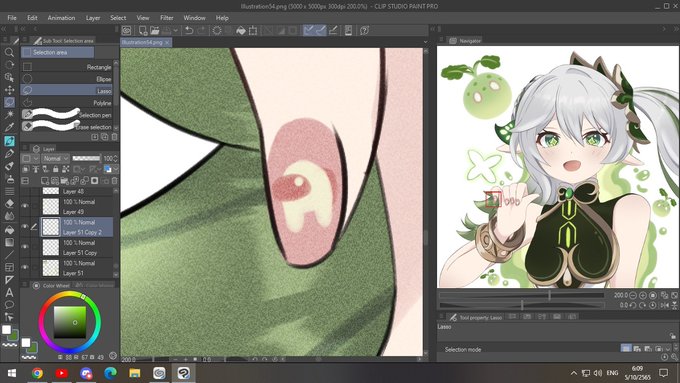Toggle the second snap button in command bar

click(320, 30)
